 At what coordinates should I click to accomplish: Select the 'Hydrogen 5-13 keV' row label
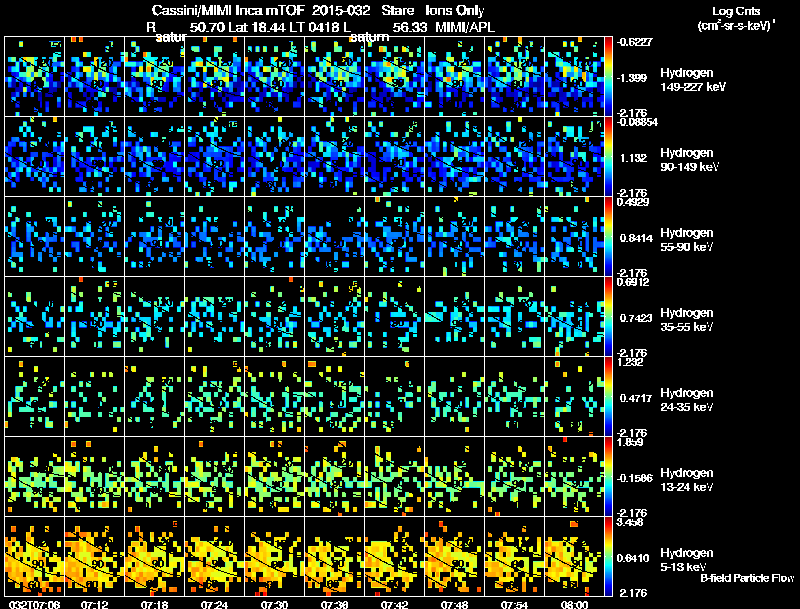(687, 560)
